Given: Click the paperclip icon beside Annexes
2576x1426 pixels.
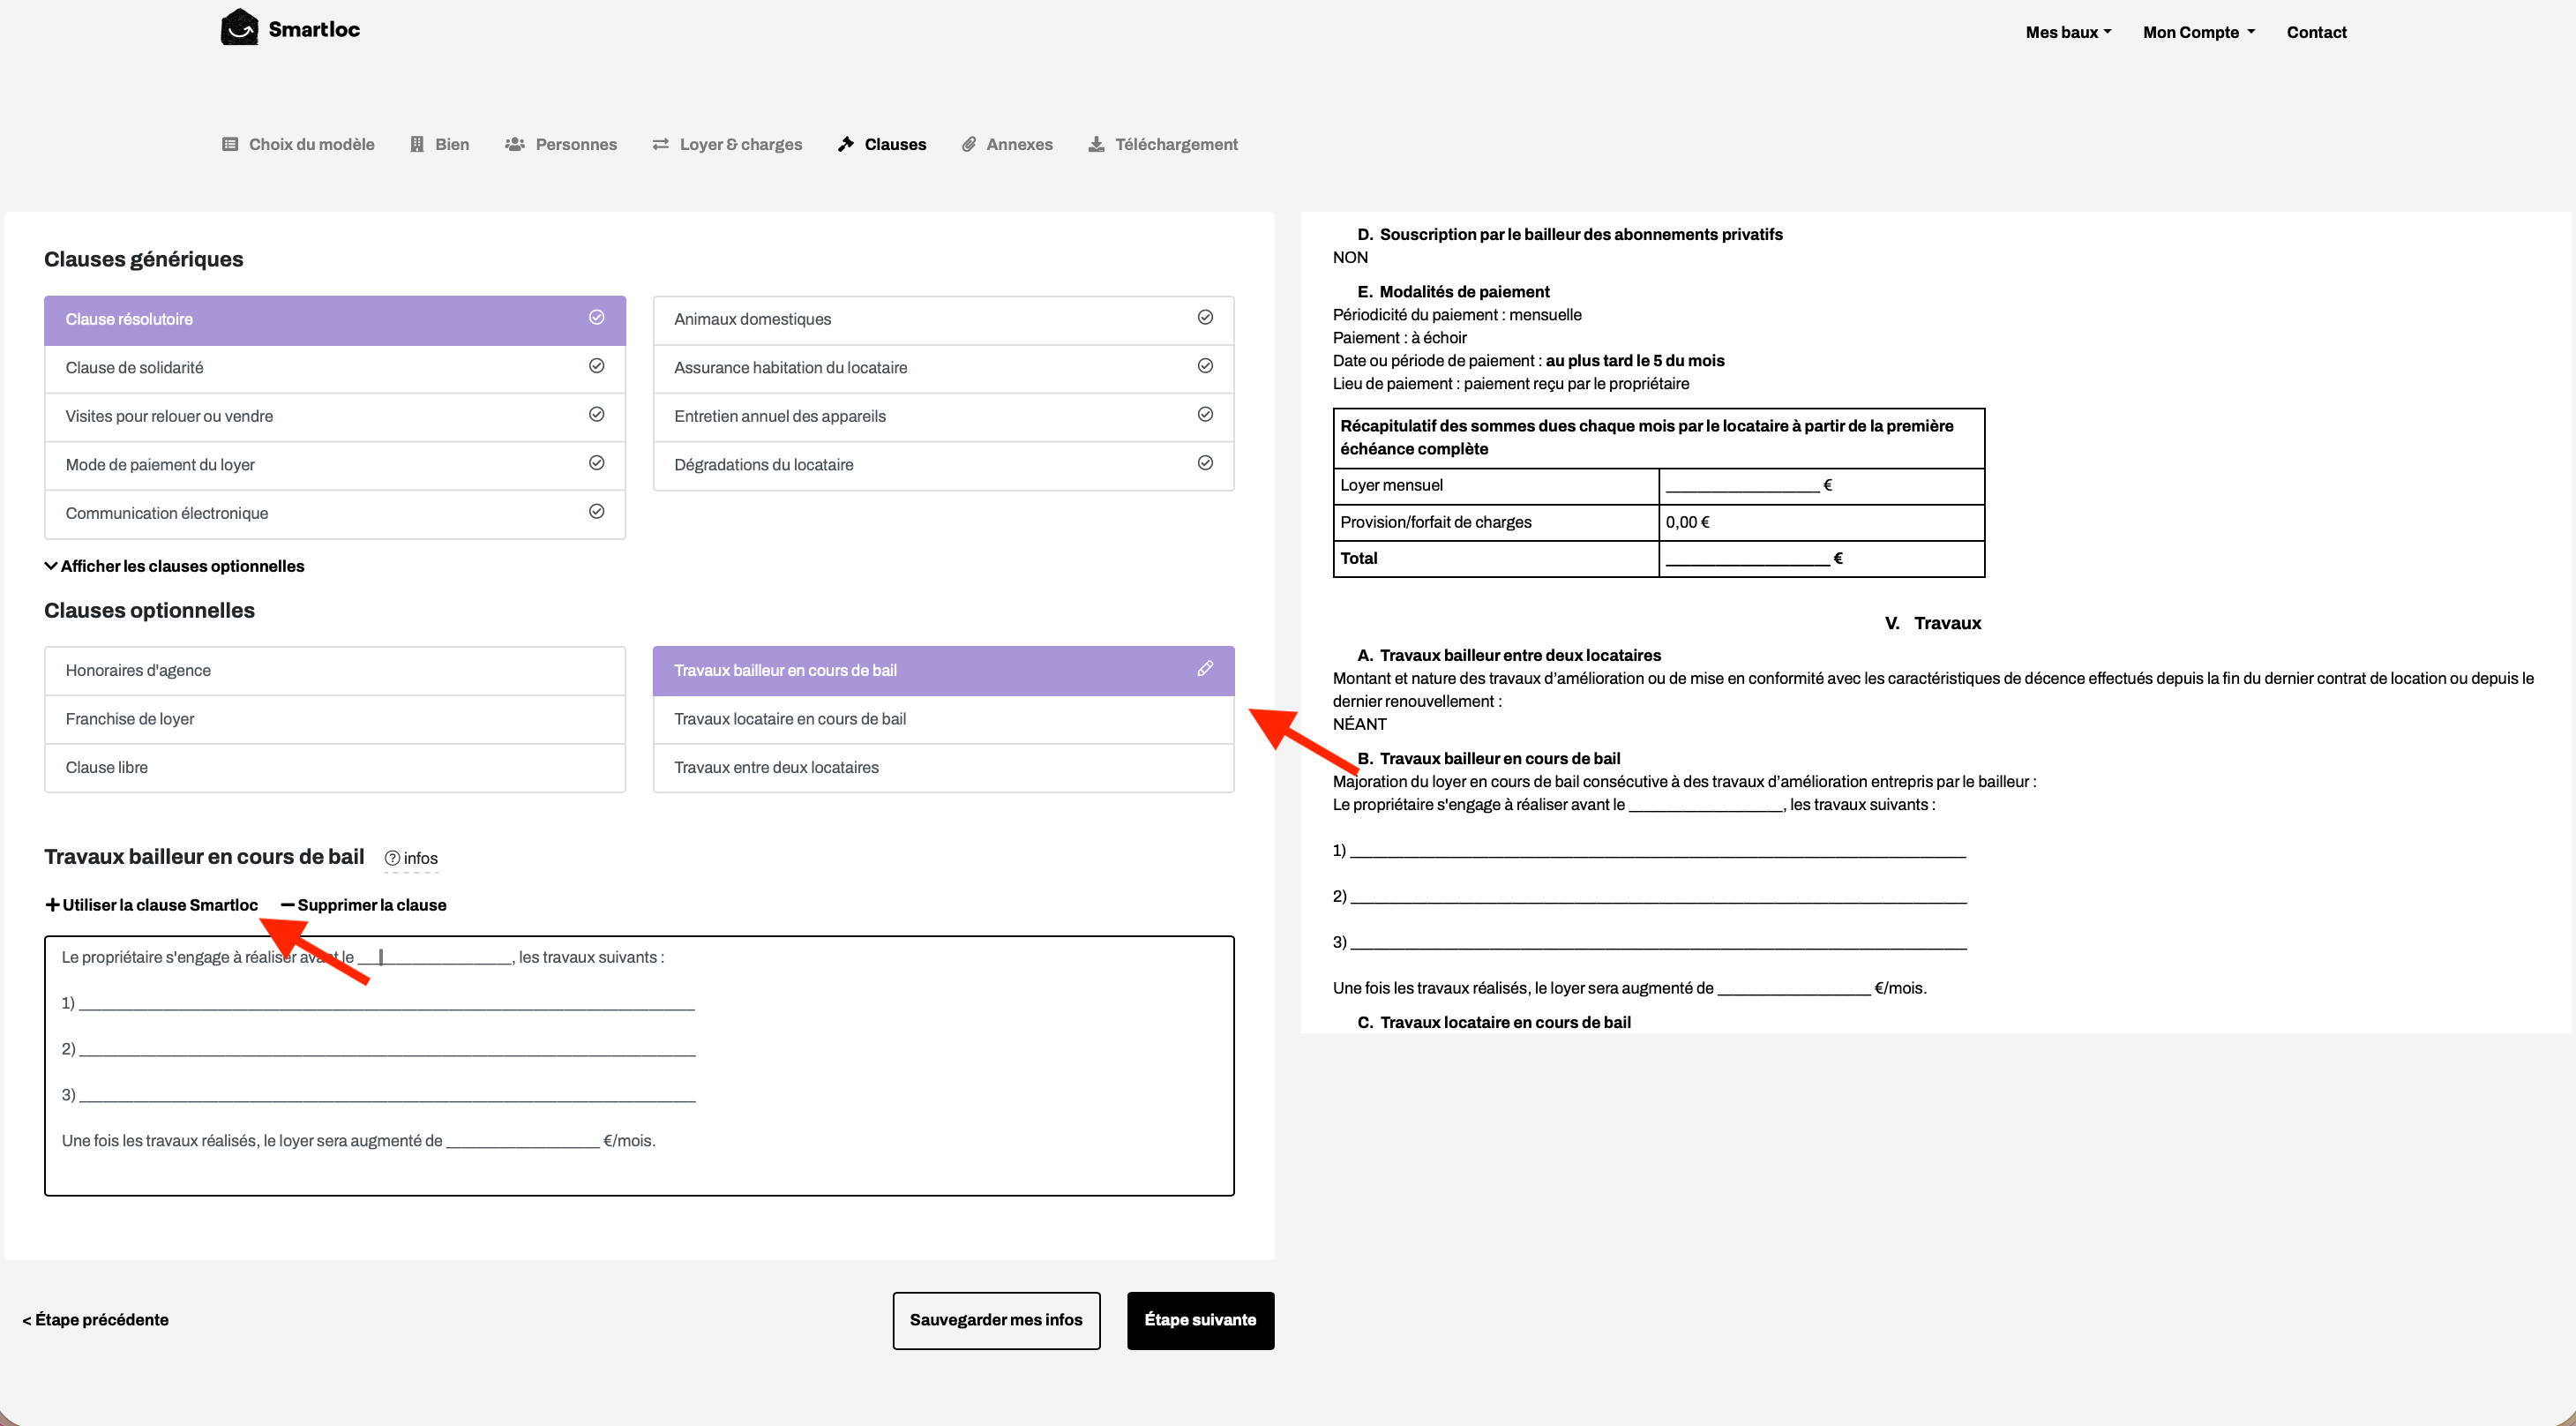Looking at the screenshot, I should click(x=969, y=144).
